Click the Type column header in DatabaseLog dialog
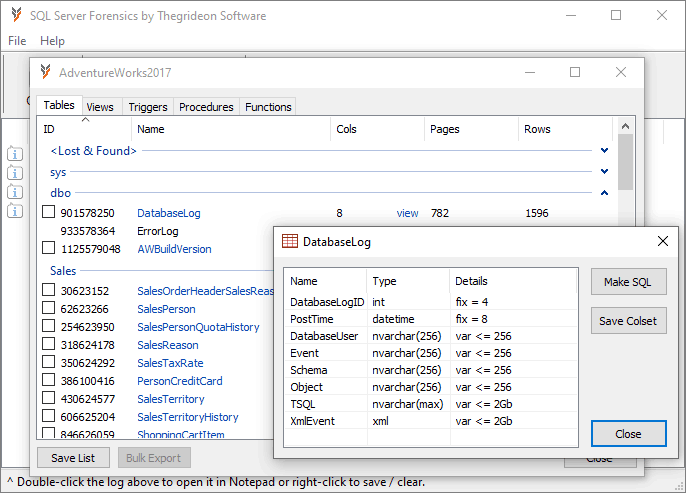 (x=408, y=281)
